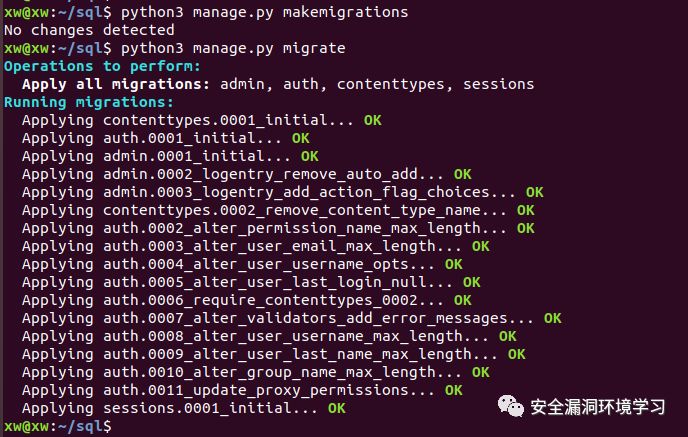
Task: Click the 'Operations to perform:' heading
Action: point(102,66)
